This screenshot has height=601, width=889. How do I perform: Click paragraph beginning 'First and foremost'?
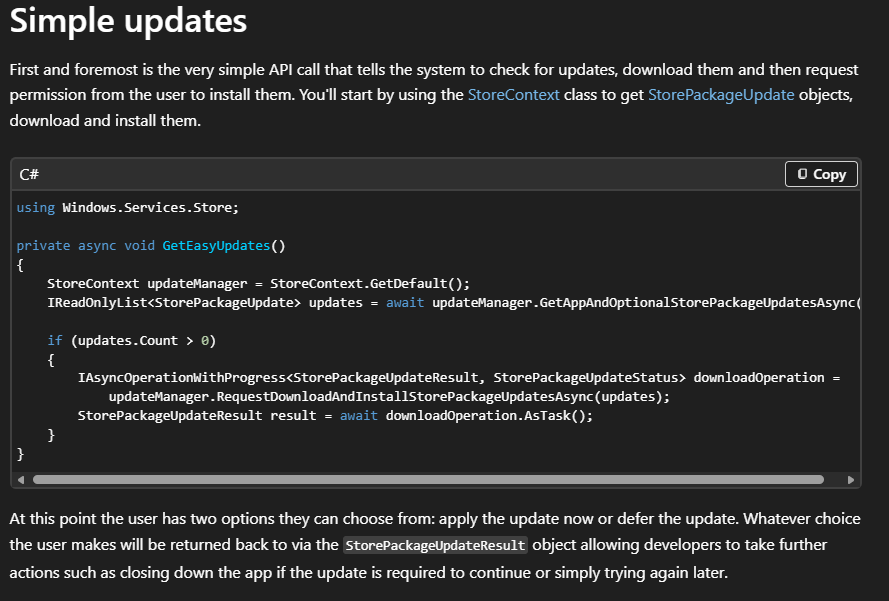pos(434,95)
